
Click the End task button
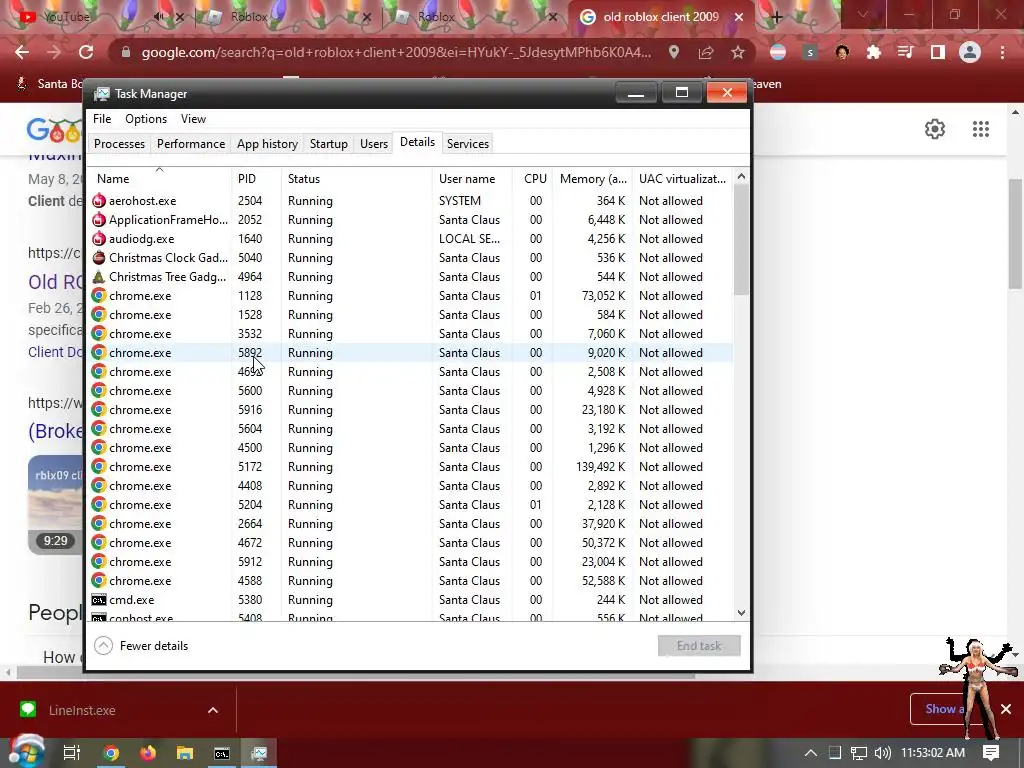(699, 646)
